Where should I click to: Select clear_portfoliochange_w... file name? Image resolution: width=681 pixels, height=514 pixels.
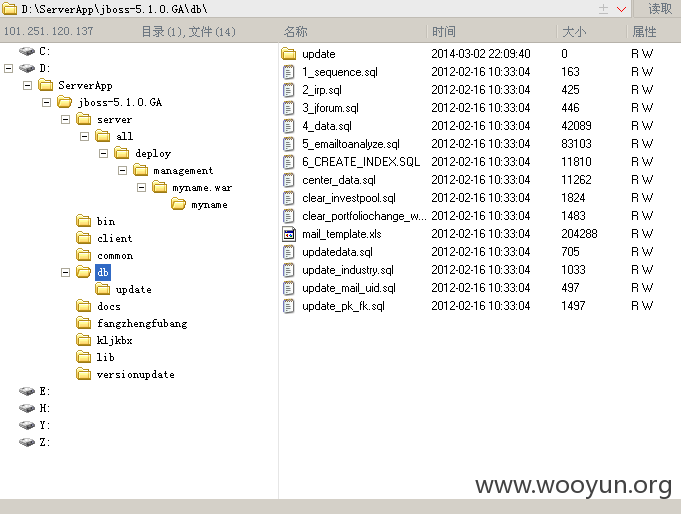tap(364, 216)
